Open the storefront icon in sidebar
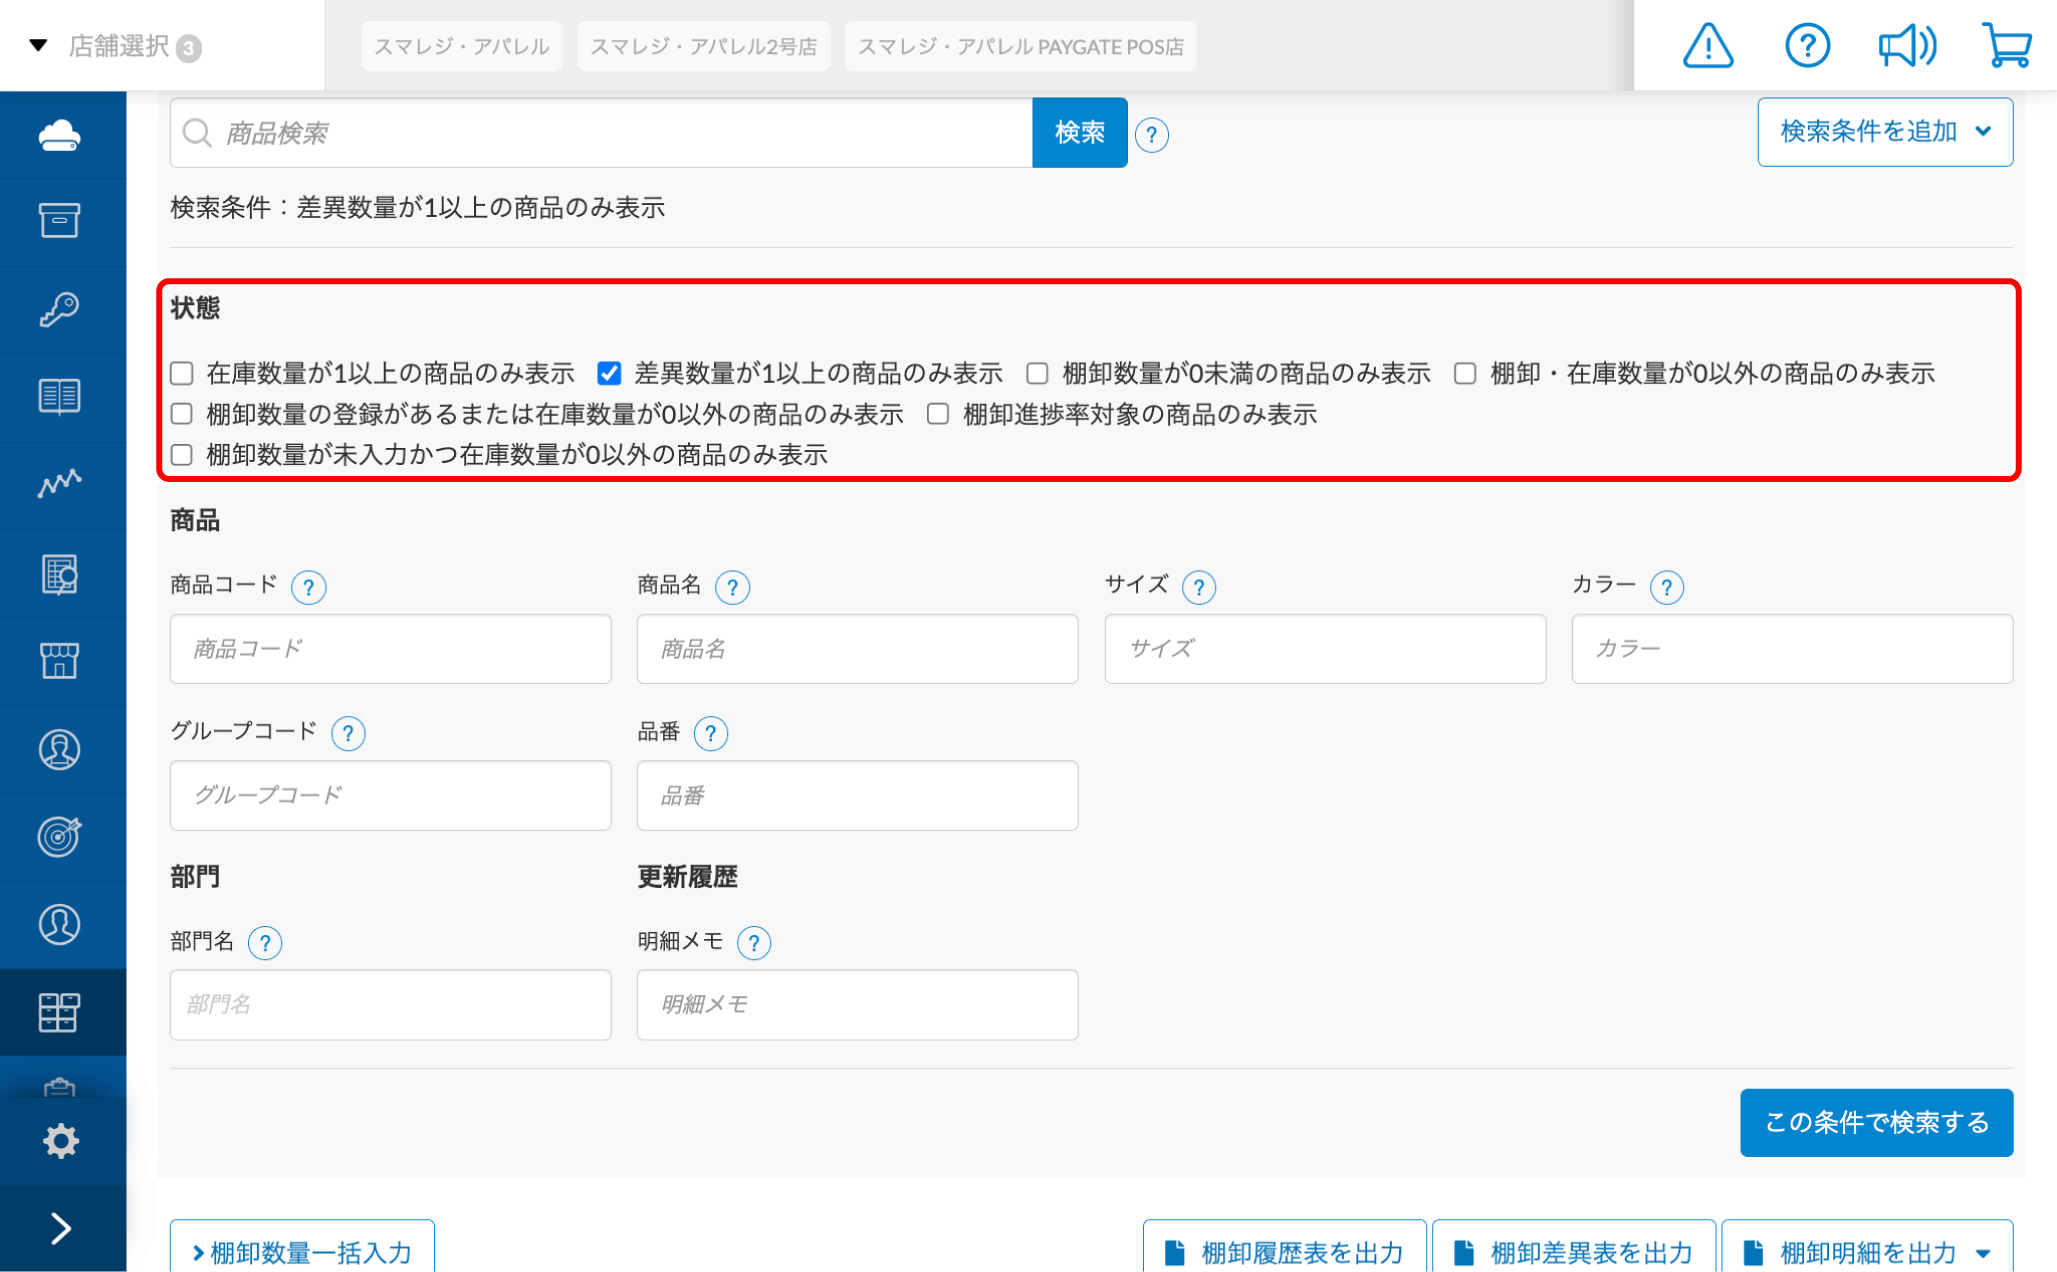2057x1272 pixels. [x=60, y=660]
